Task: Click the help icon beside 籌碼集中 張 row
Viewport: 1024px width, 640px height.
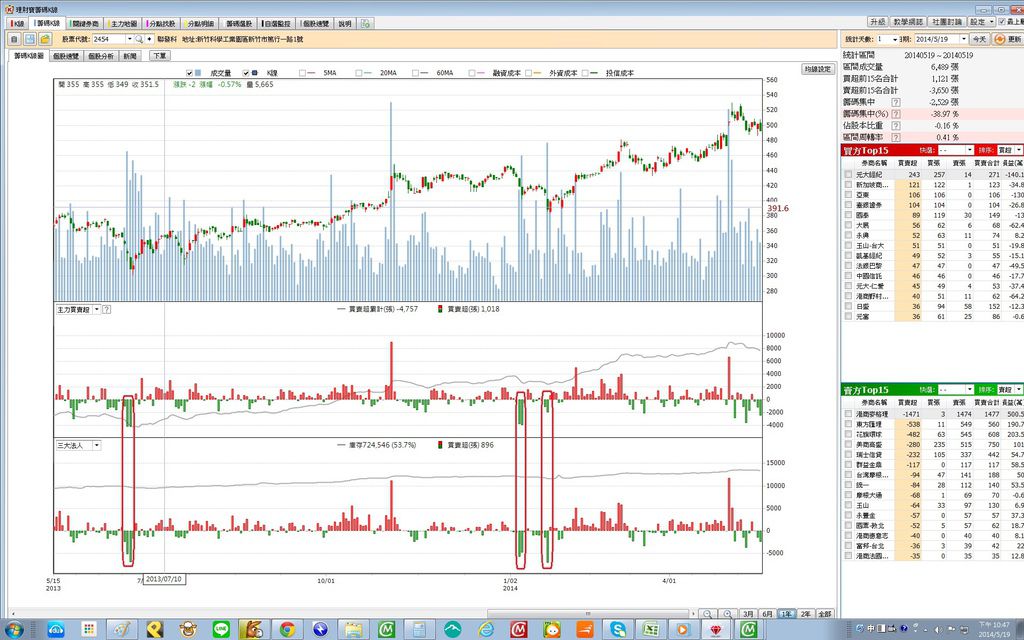Action: pyautogui.click(x=896, y=103)
